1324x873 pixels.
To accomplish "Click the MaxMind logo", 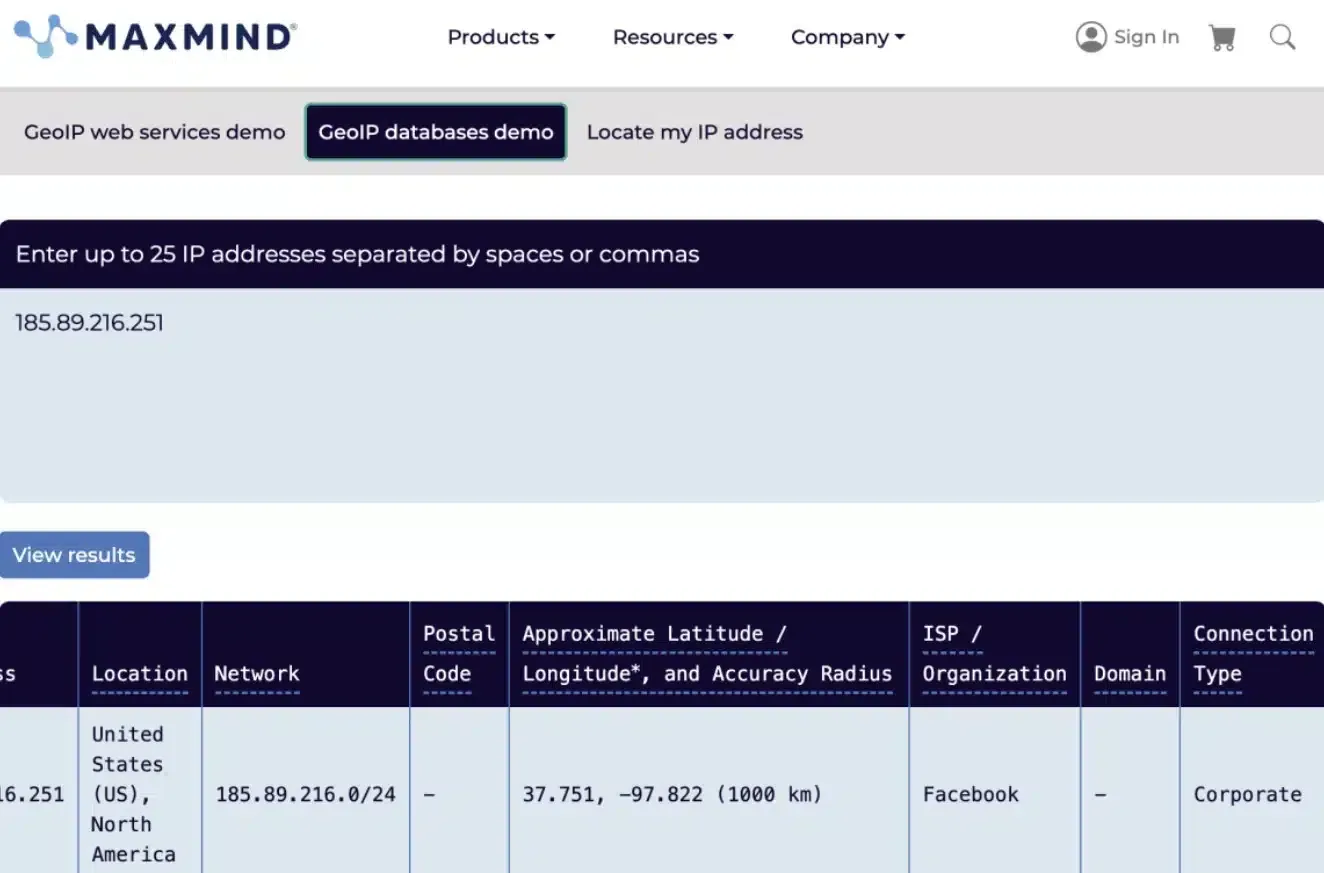I will tap(155, 37).
